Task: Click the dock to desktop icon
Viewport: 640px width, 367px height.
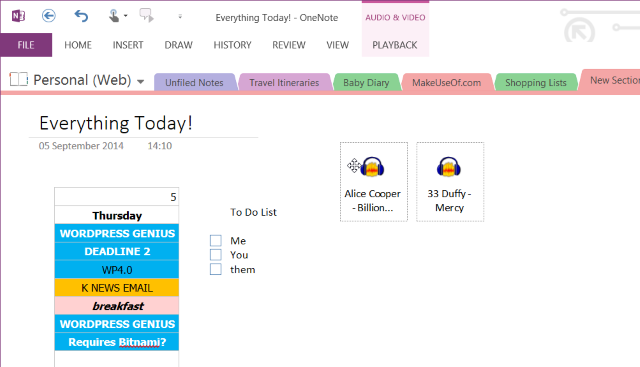Action: coord(147,16)
